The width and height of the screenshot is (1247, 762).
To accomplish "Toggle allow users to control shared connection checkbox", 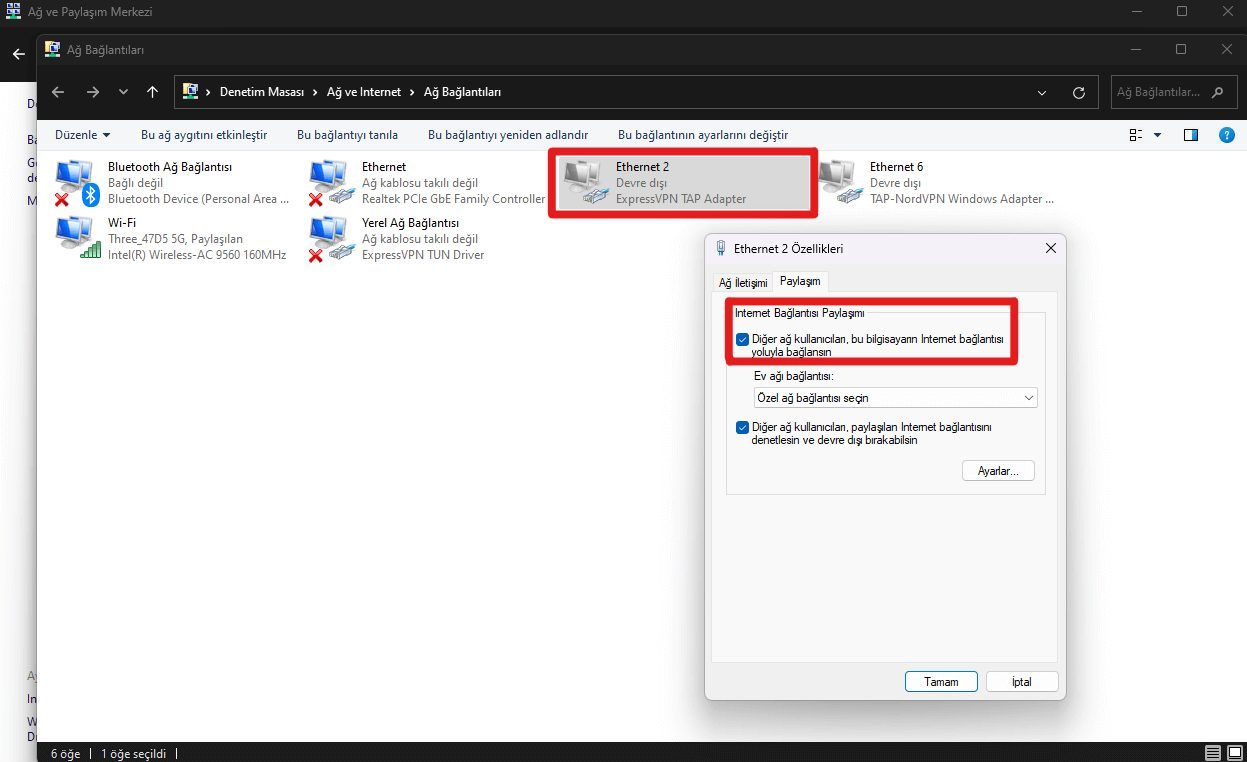I will (742, 427).
